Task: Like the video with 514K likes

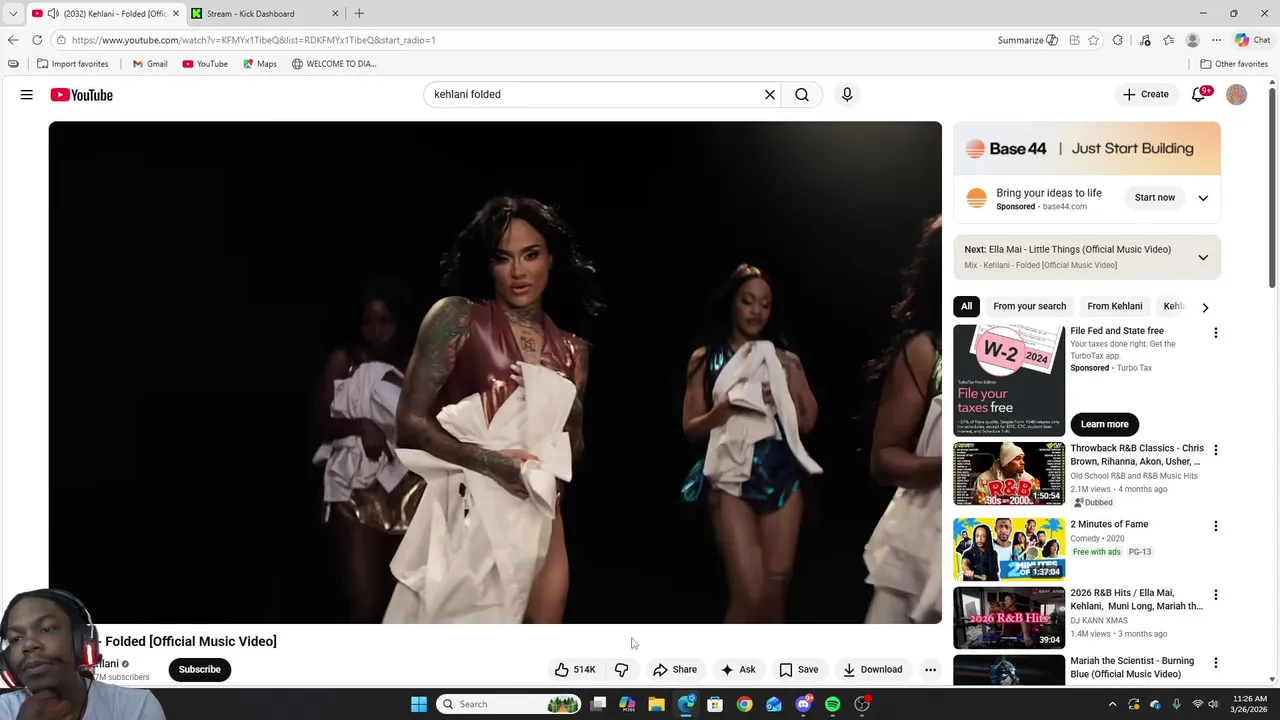Action: tap(575, 670)
